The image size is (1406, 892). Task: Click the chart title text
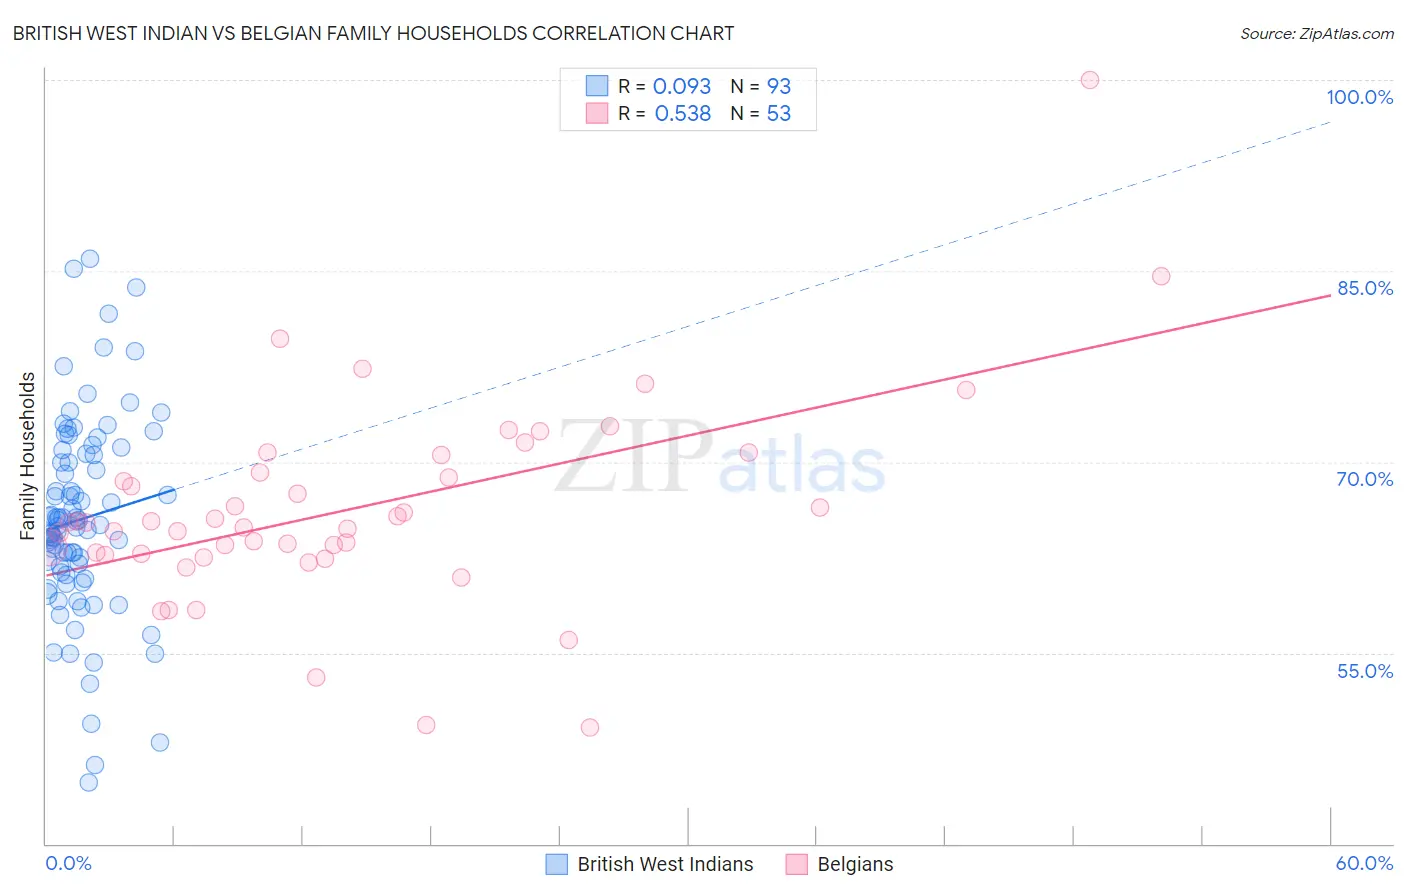pyautogui.click(x=373, y=33)
